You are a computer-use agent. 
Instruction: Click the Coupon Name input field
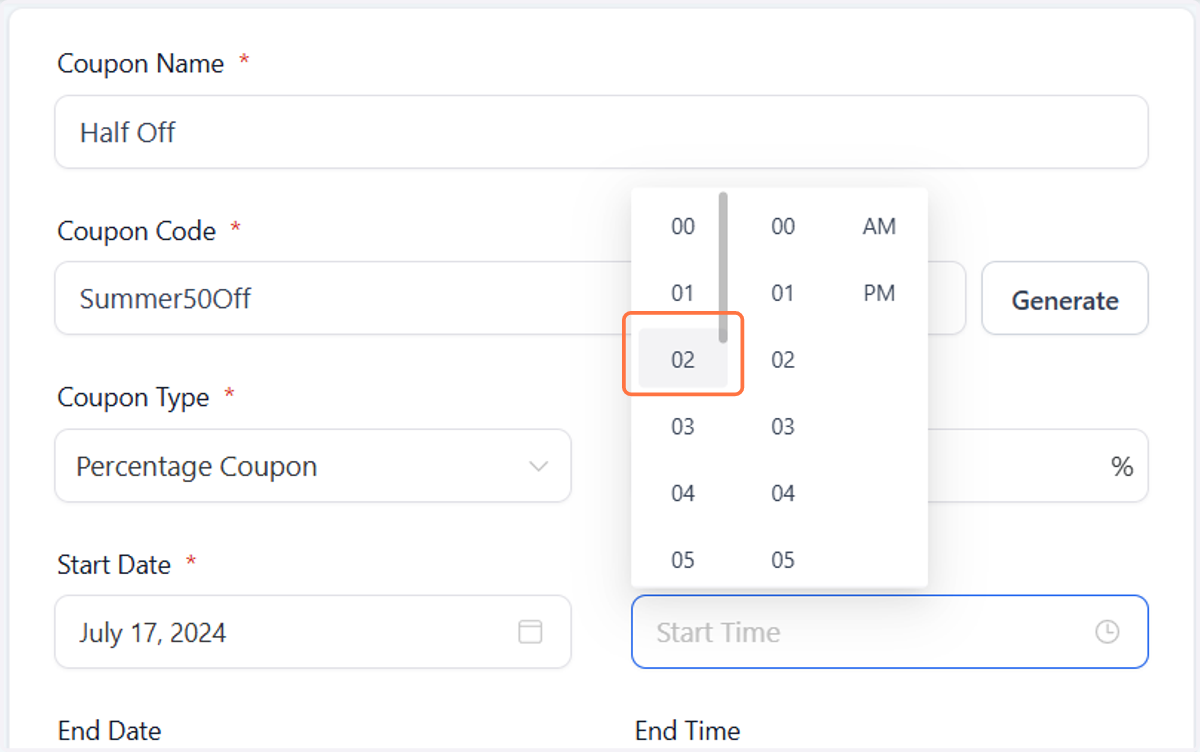coord(601,131)
